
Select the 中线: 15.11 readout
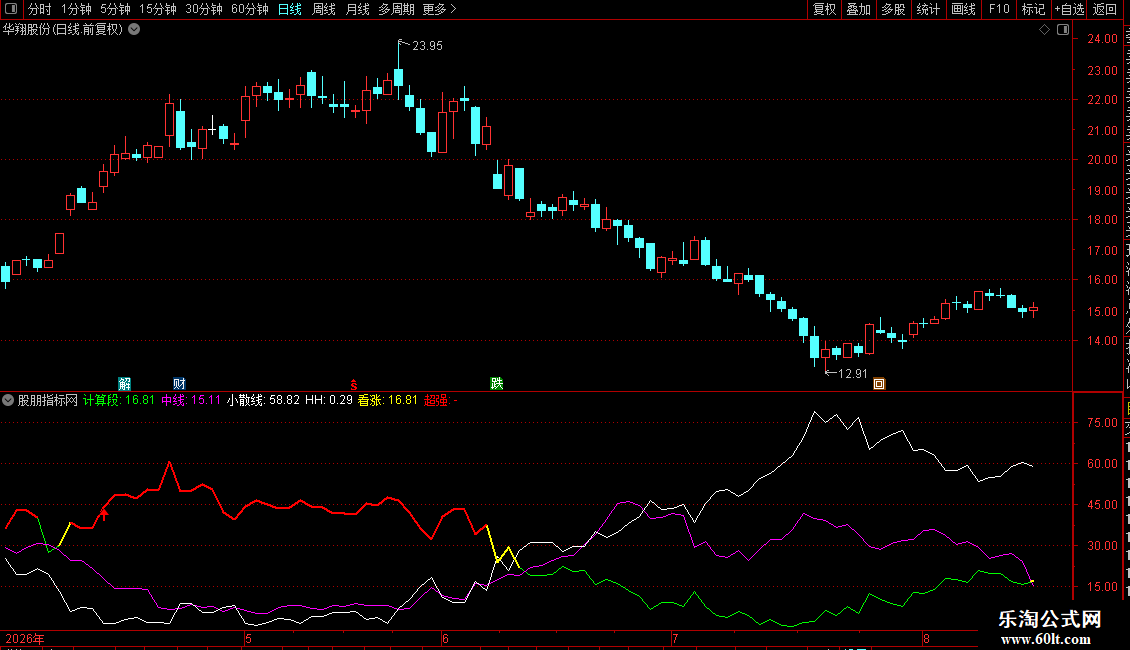click(191, 400)
